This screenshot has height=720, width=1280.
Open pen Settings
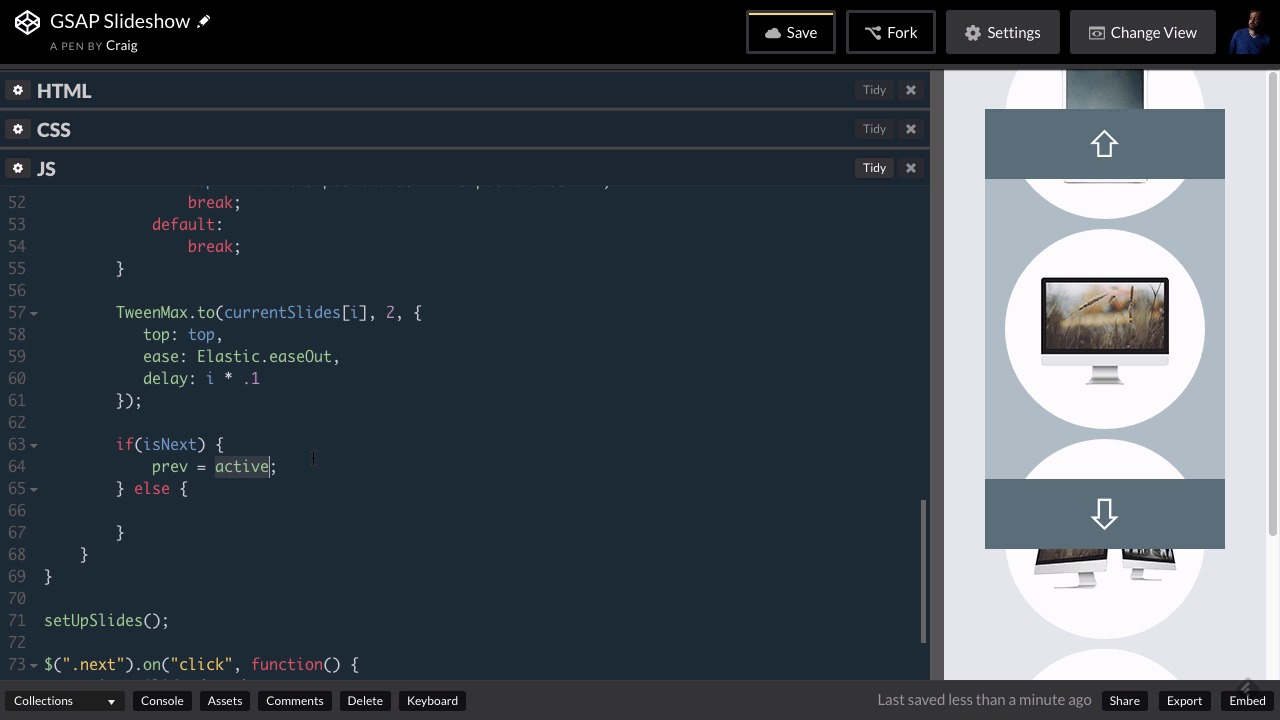click(x=1002, y=32)
